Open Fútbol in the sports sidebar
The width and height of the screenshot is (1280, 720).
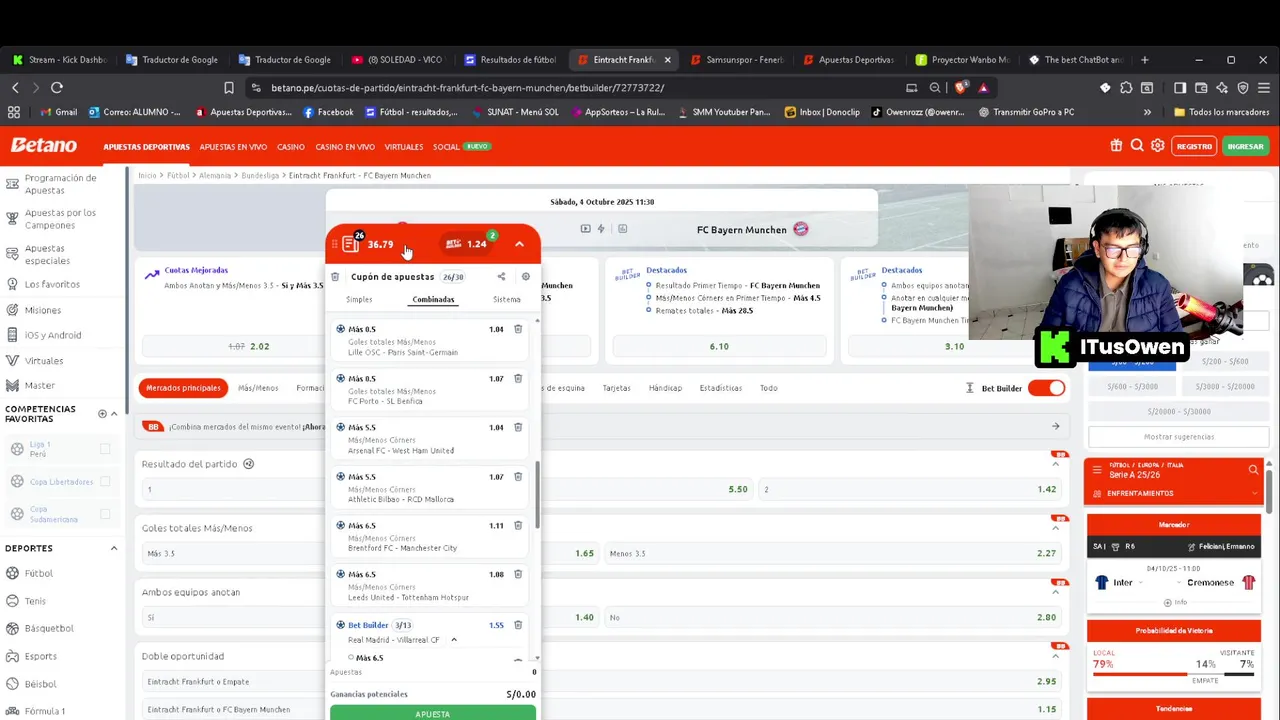tap(39, 574)
